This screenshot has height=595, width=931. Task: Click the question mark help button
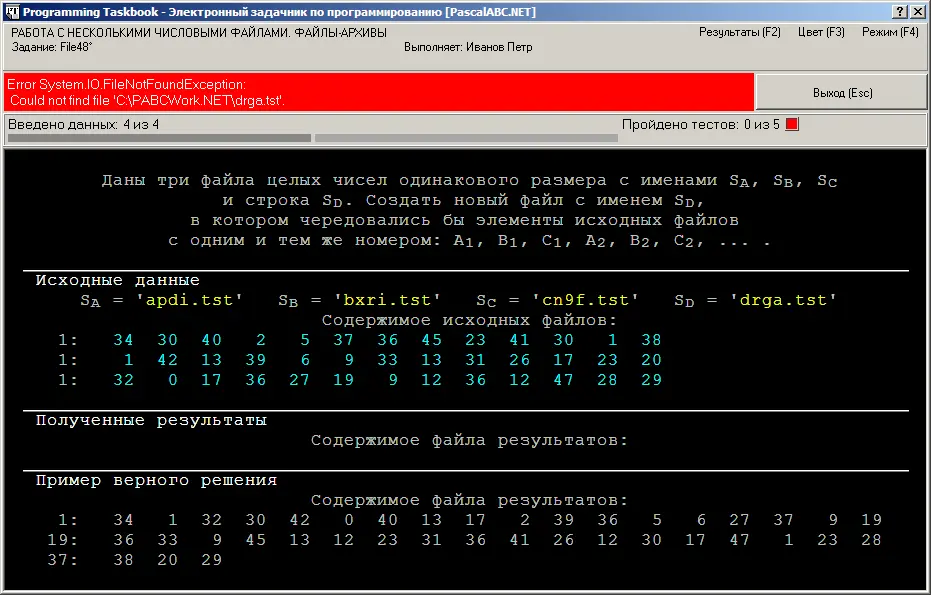click(899, 10)
